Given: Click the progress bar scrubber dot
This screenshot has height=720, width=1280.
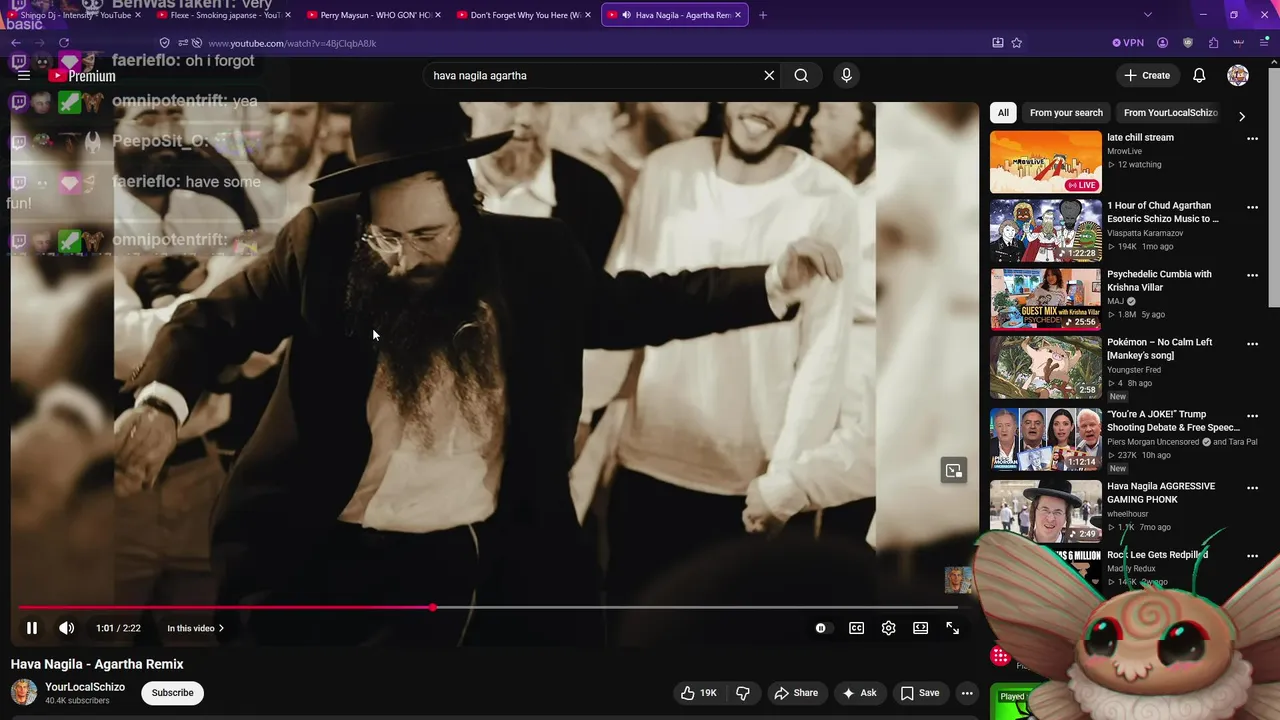Looking at the screenshot, I should 433,607.
